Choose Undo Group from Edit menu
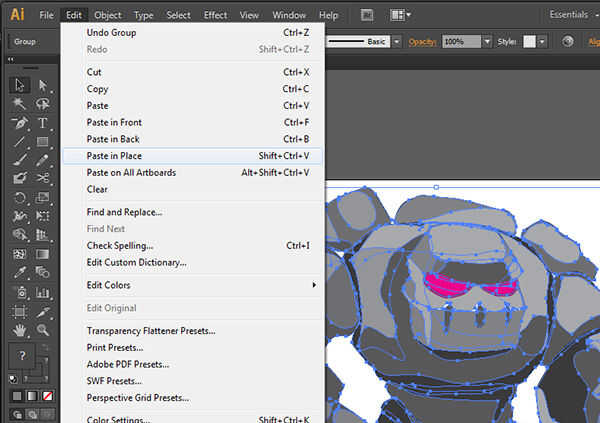The image size is (600, 423). coord(192,33)
